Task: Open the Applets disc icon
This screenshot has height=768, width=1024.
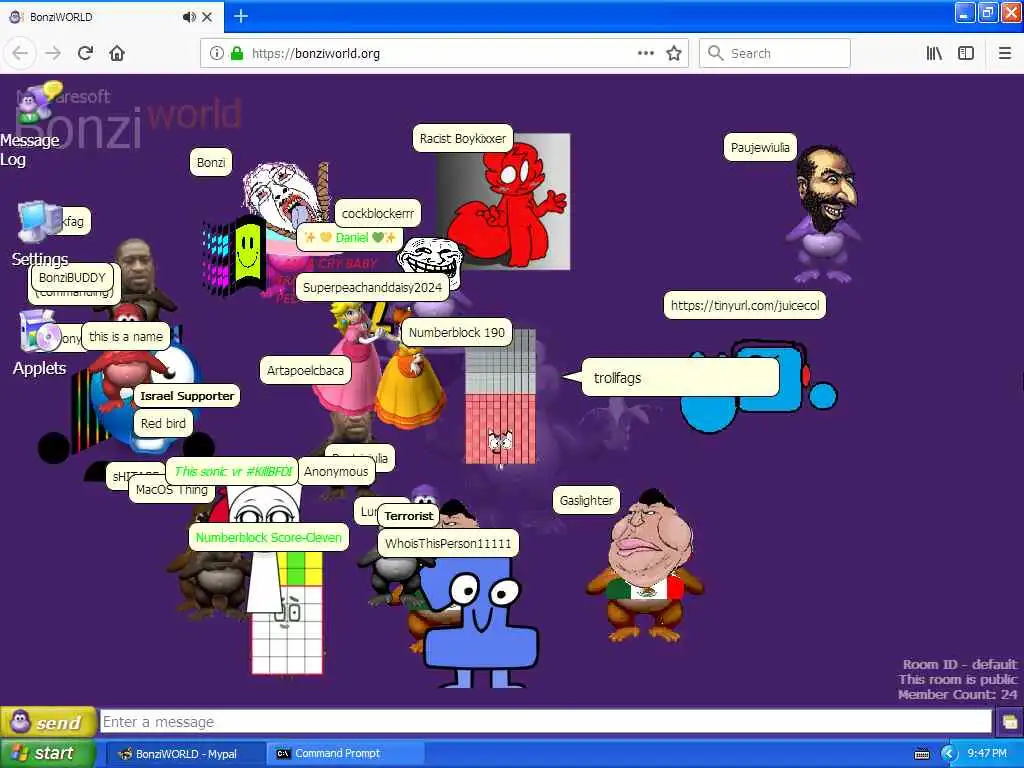Action: coord(39,331)
